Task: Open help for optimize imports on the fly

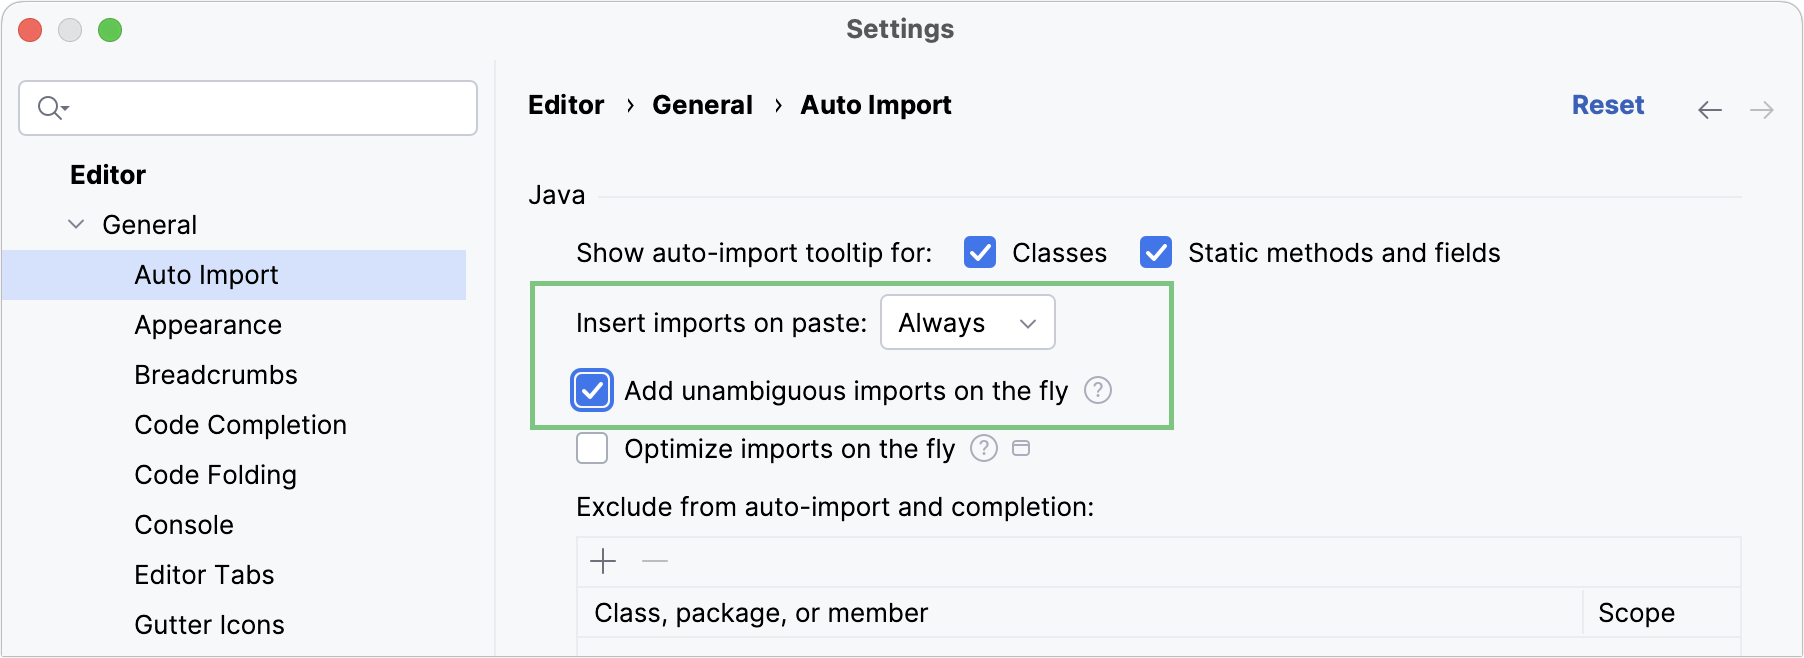Action: [983, 449]
